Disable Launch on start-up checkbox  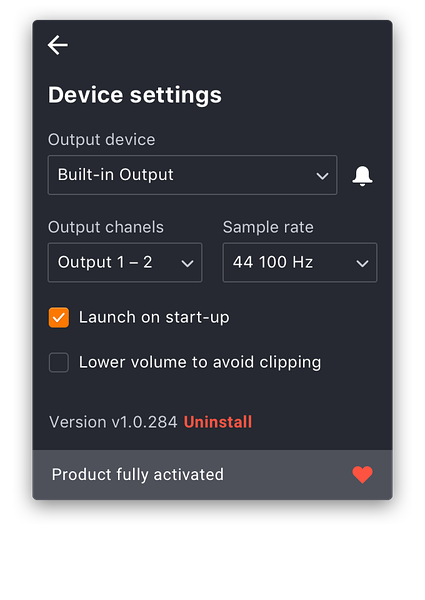(59, 318)
